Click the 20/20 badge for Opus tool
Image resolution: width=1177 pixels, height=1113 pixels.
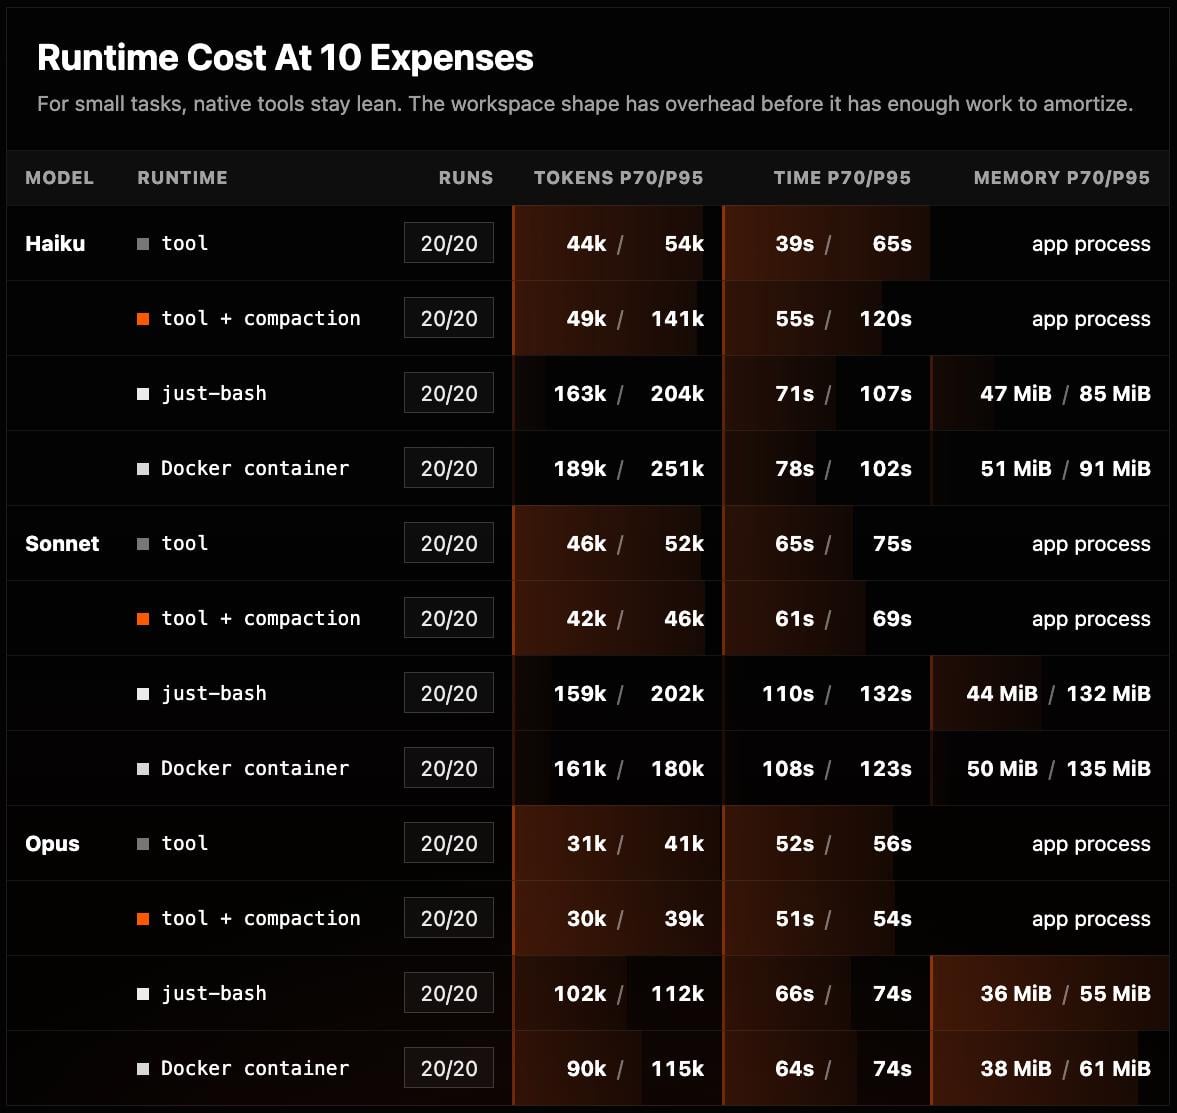click(449, 843)
